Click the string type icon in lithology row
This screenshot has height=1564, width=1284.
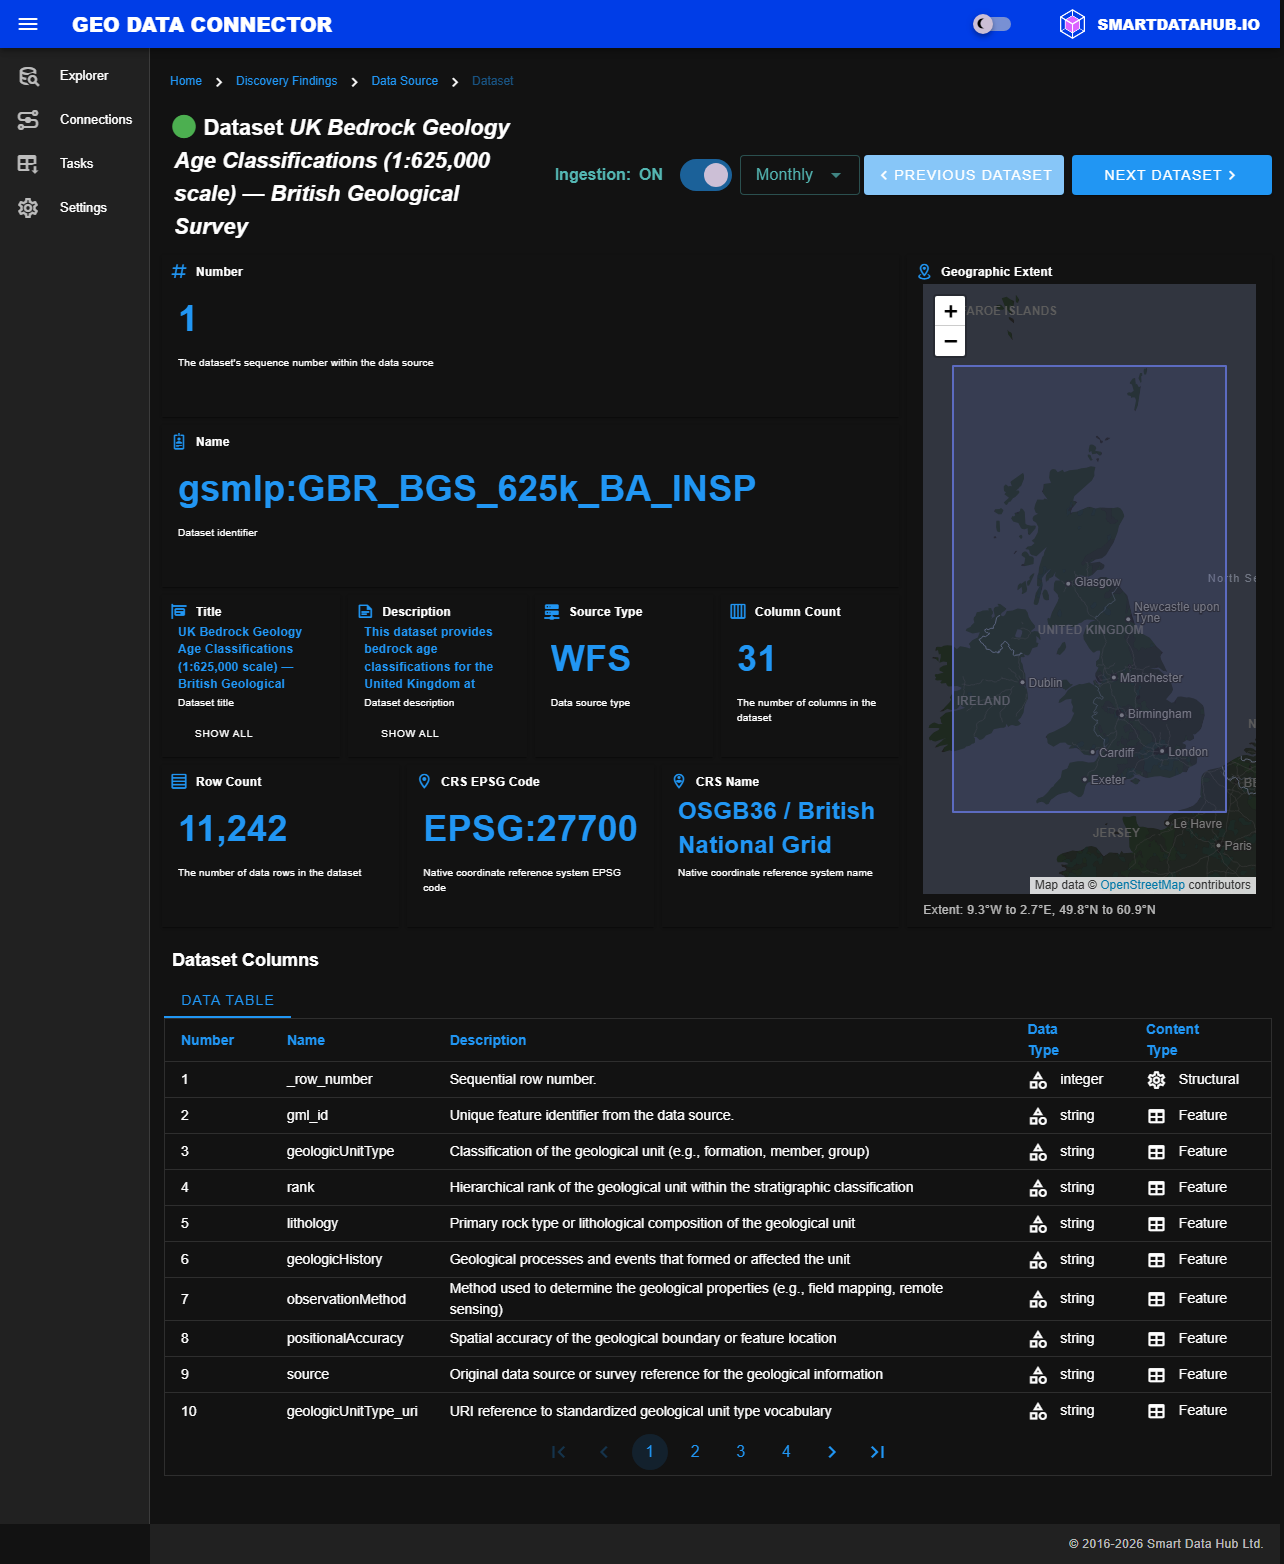1038,1224
